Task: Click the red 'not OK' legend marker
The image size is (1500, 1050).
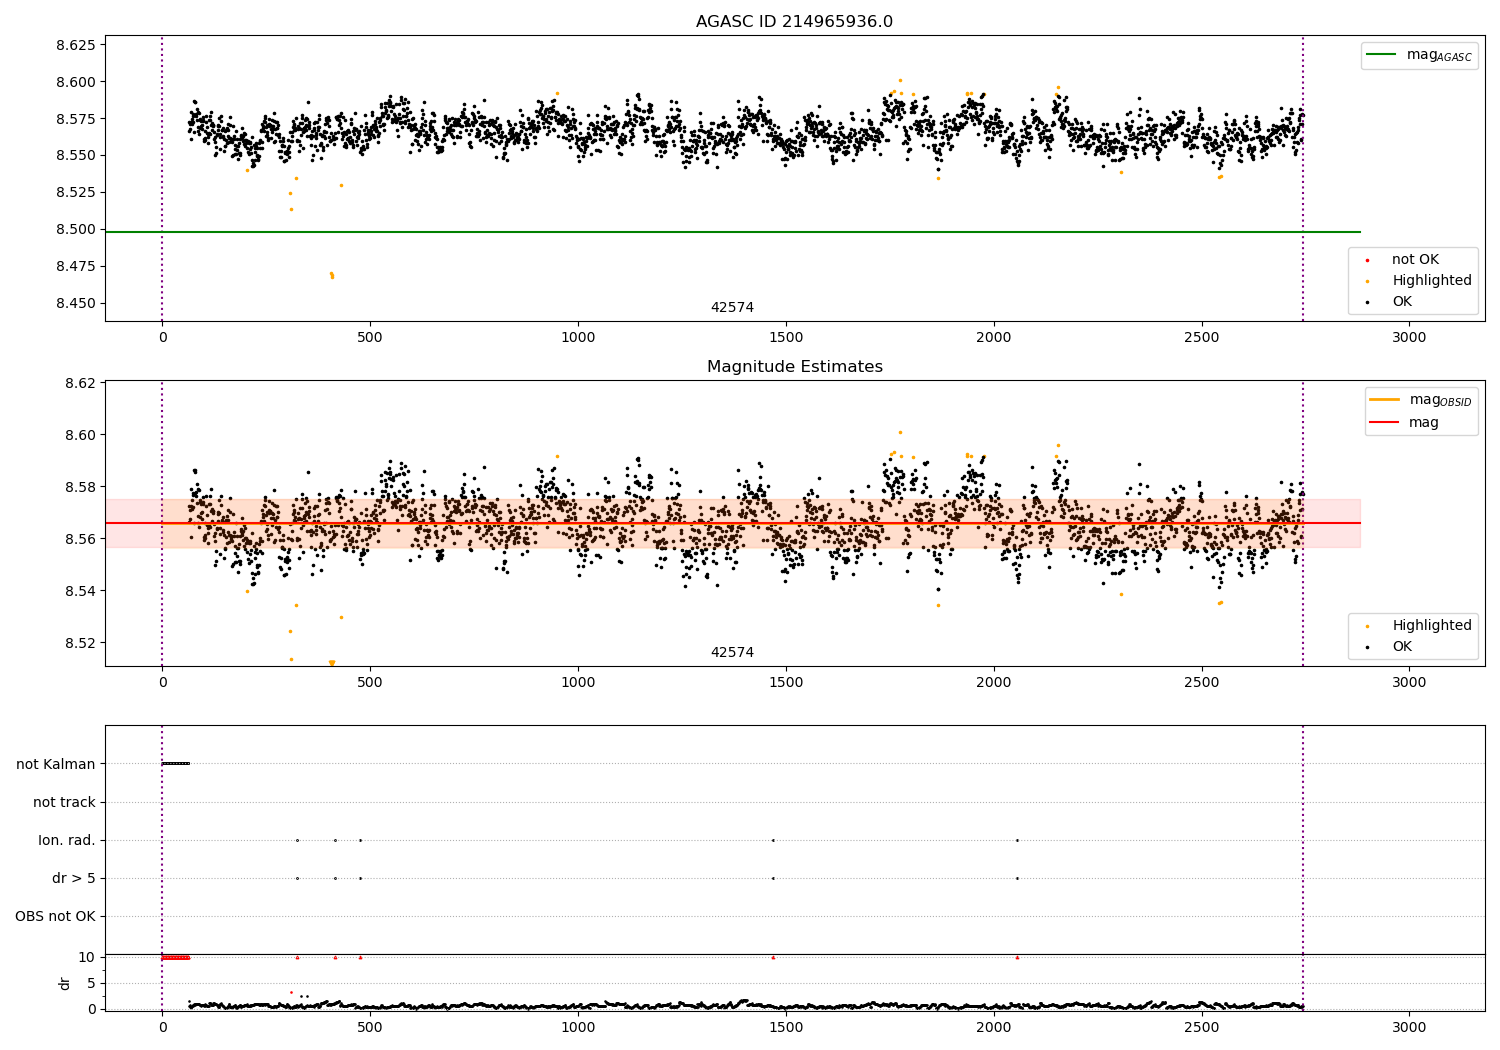Action: point(1367,260)
